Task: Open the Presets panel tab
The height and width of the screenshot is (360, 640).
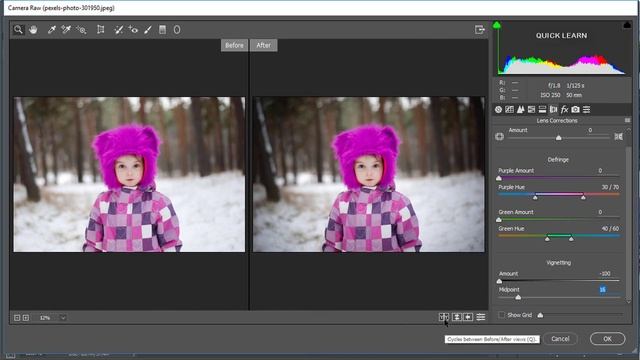Action: click(587, 109)
